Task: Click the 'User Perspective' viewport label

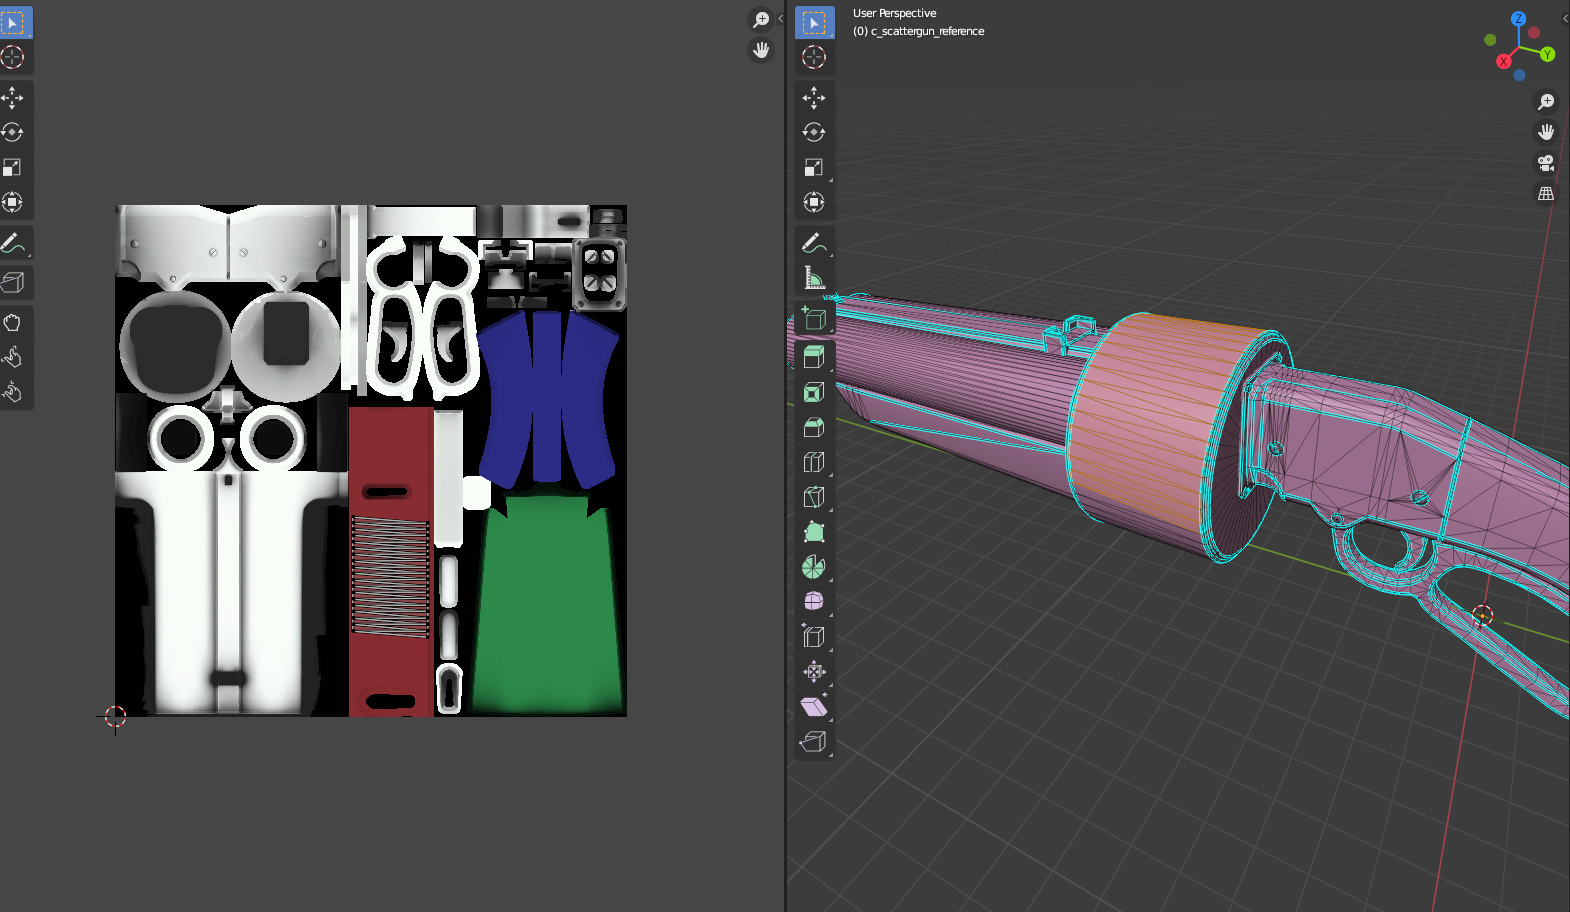Action: click(894, 13)
